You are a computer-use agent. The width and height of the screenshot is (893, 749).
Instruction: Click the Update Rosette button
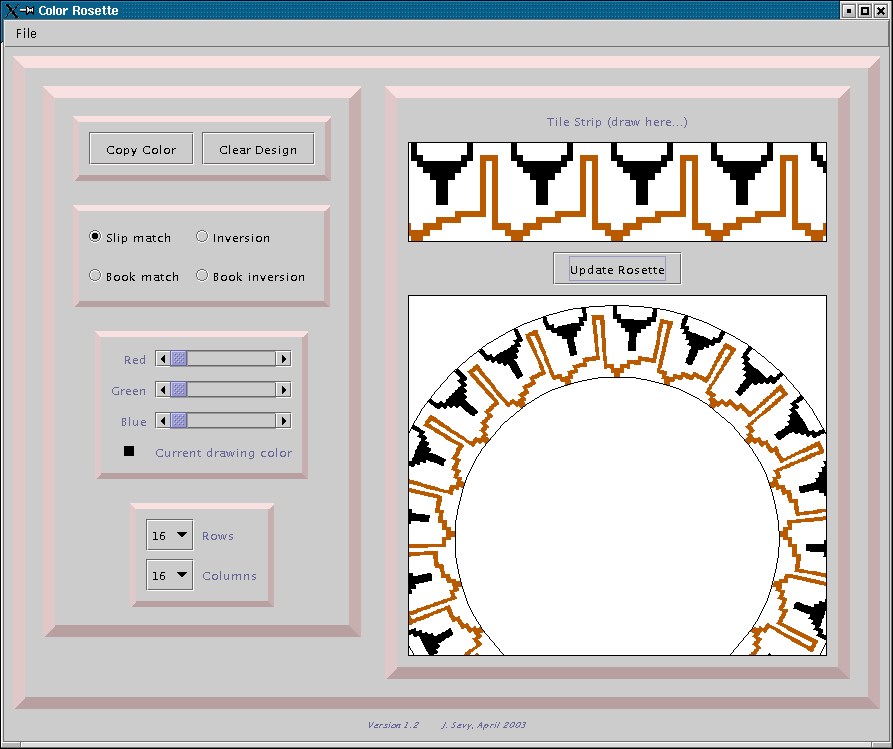coord(617,269)
